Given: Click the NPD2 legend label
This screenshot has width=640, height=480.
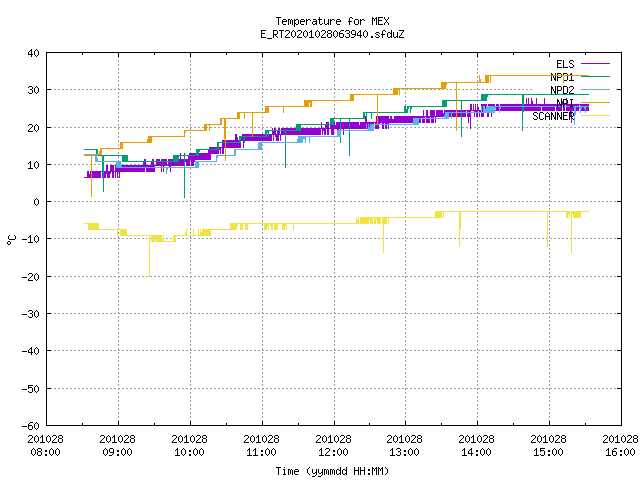Looking at the screenshot, I should click(x=562, y=90).
